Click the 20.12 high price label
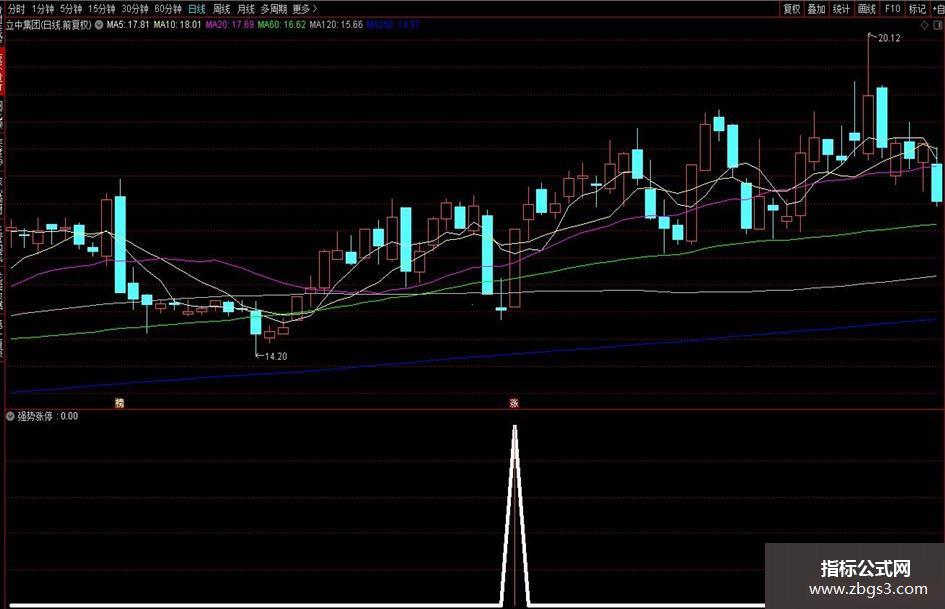945x609 pixels. point(889,38)
